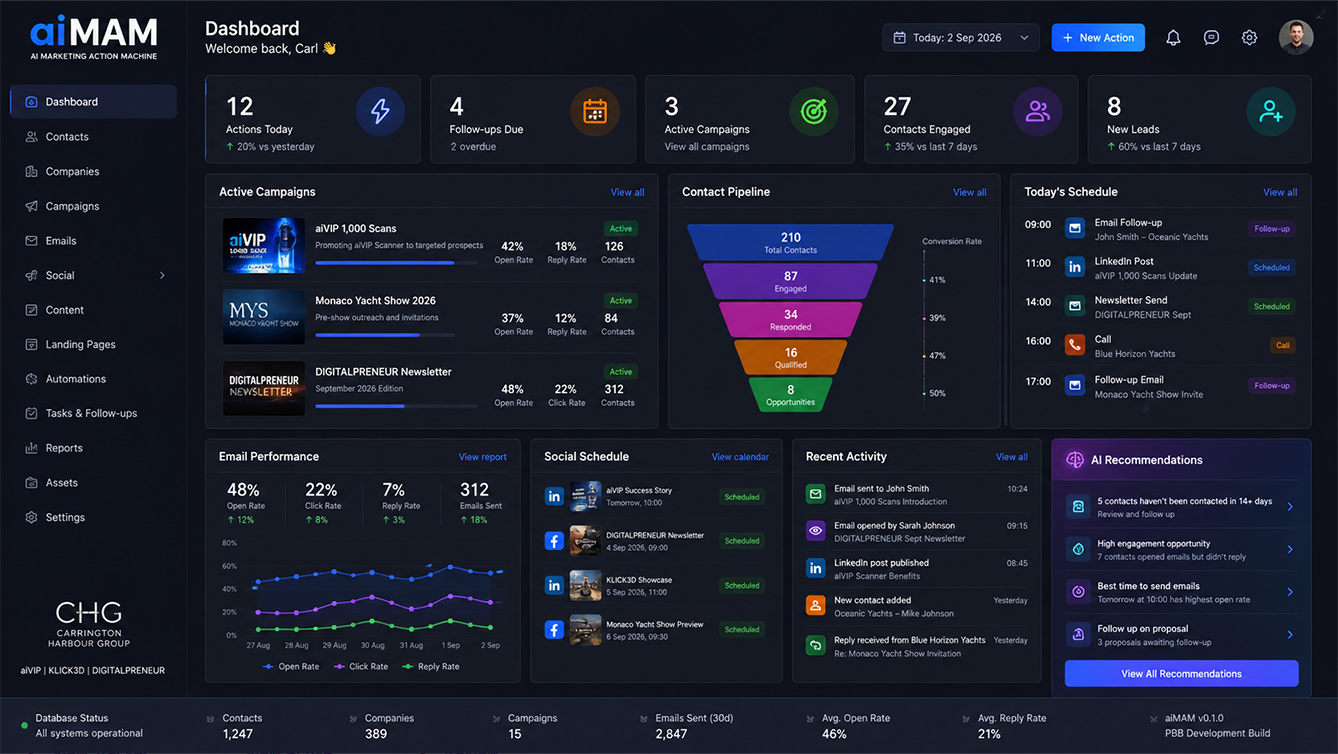Click the LinkedIn icon for the 11:00 LinkedIn Post
The image size is (1338, 754).
pyautogui.click(x=1075, y=267)
